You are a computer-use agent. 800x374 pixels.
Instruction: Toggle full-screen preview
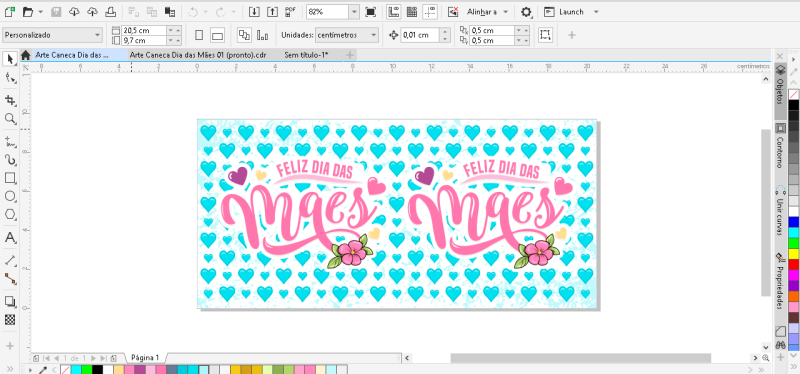click(371, 12)
